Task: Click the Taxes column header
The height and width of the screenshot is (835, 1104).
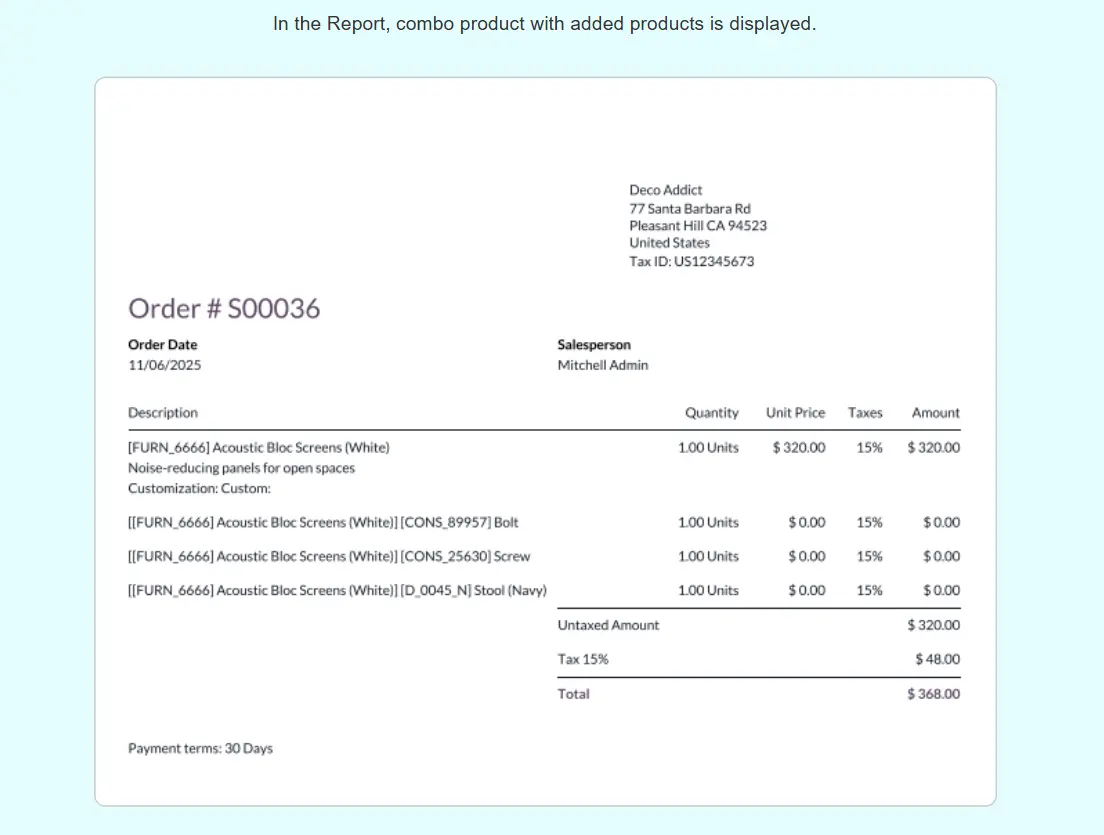Action: point(865,413)
